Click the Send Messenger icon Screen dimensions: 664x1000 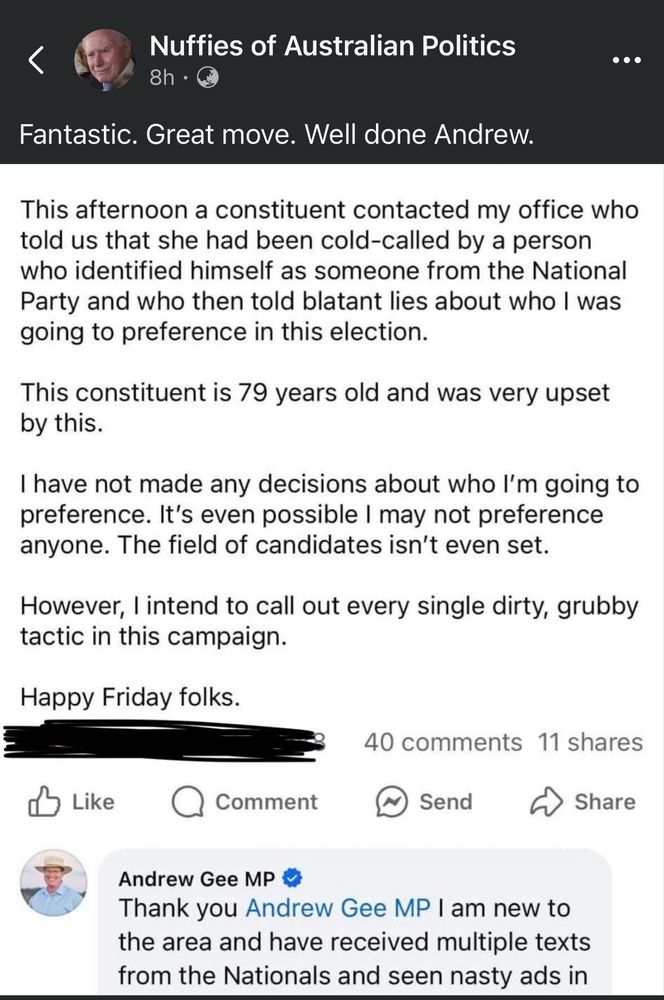[392, 800]
